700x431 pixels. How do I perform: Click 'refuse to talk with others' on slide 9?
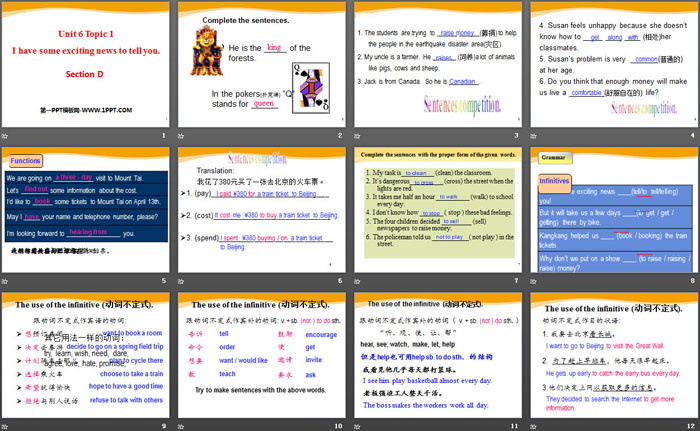(126, 400)
